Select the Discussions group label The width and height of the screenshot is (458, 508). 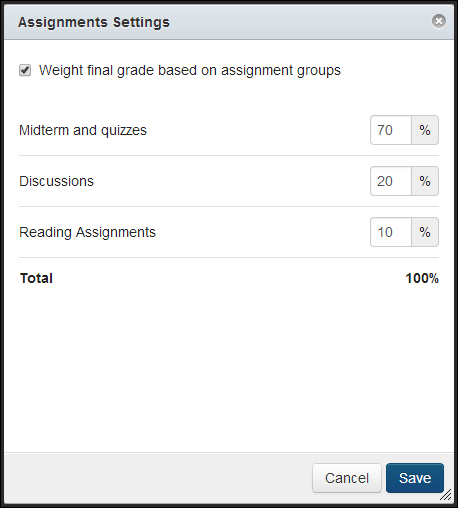click(56, 181)
